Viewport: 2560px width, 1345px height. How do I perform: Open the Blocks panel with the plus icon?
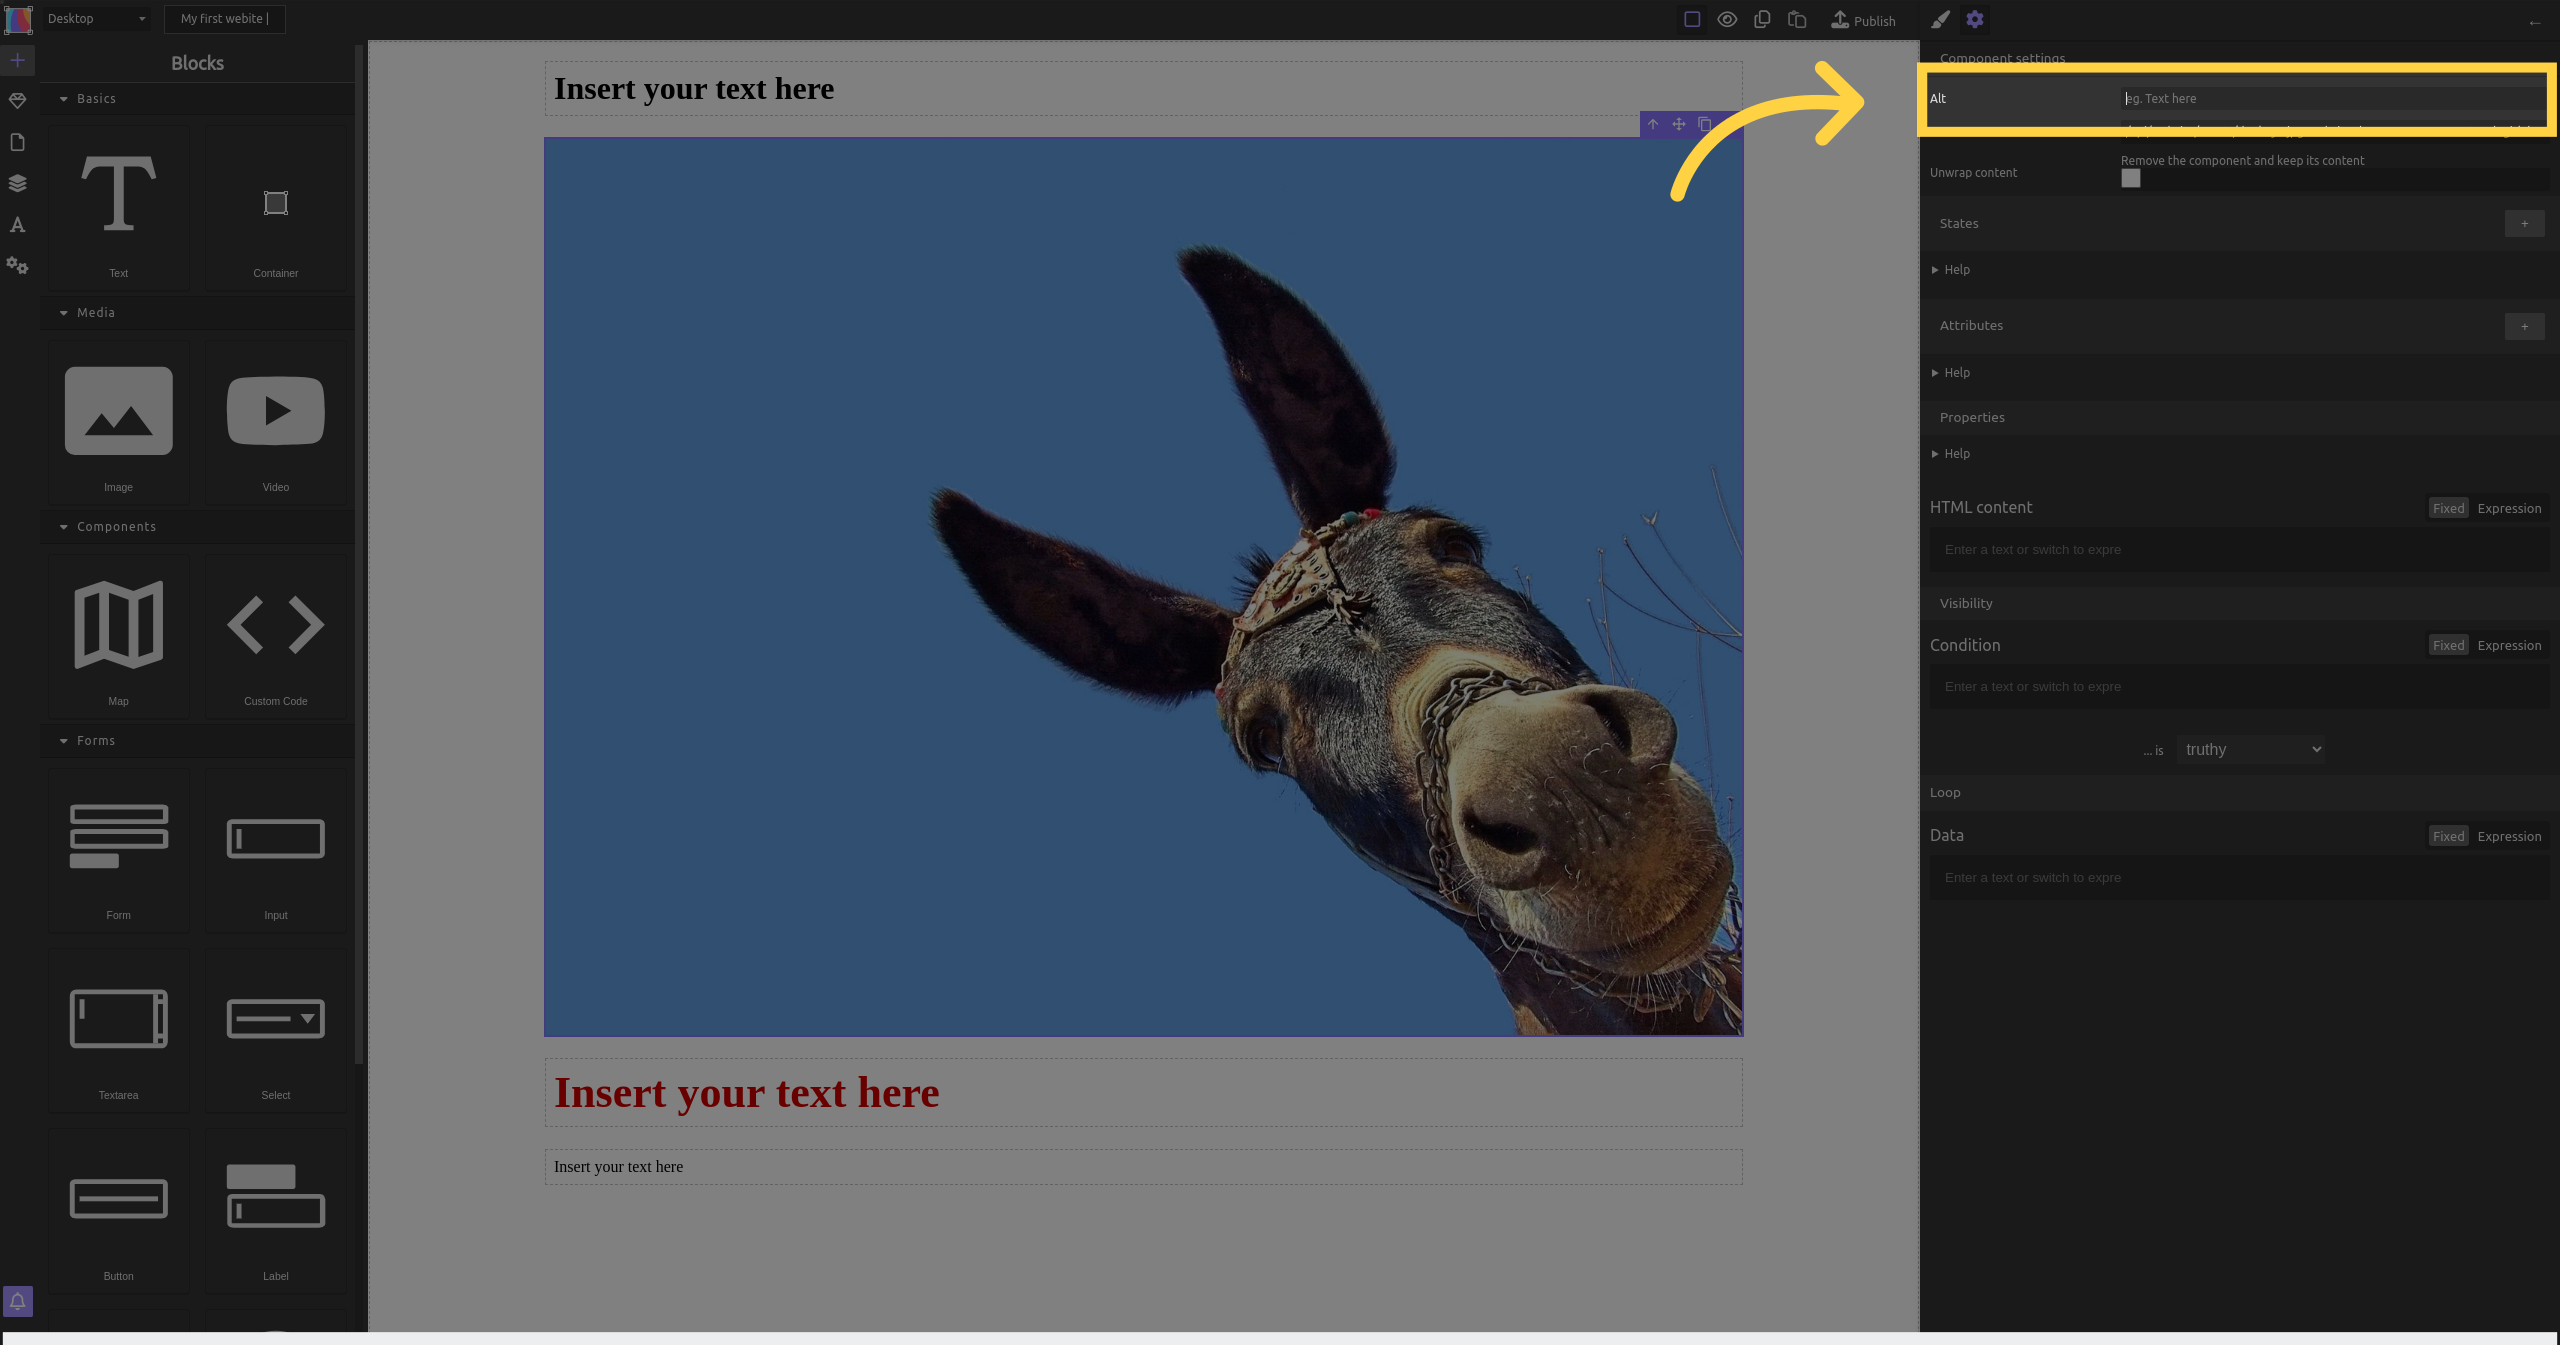[17, 61]
